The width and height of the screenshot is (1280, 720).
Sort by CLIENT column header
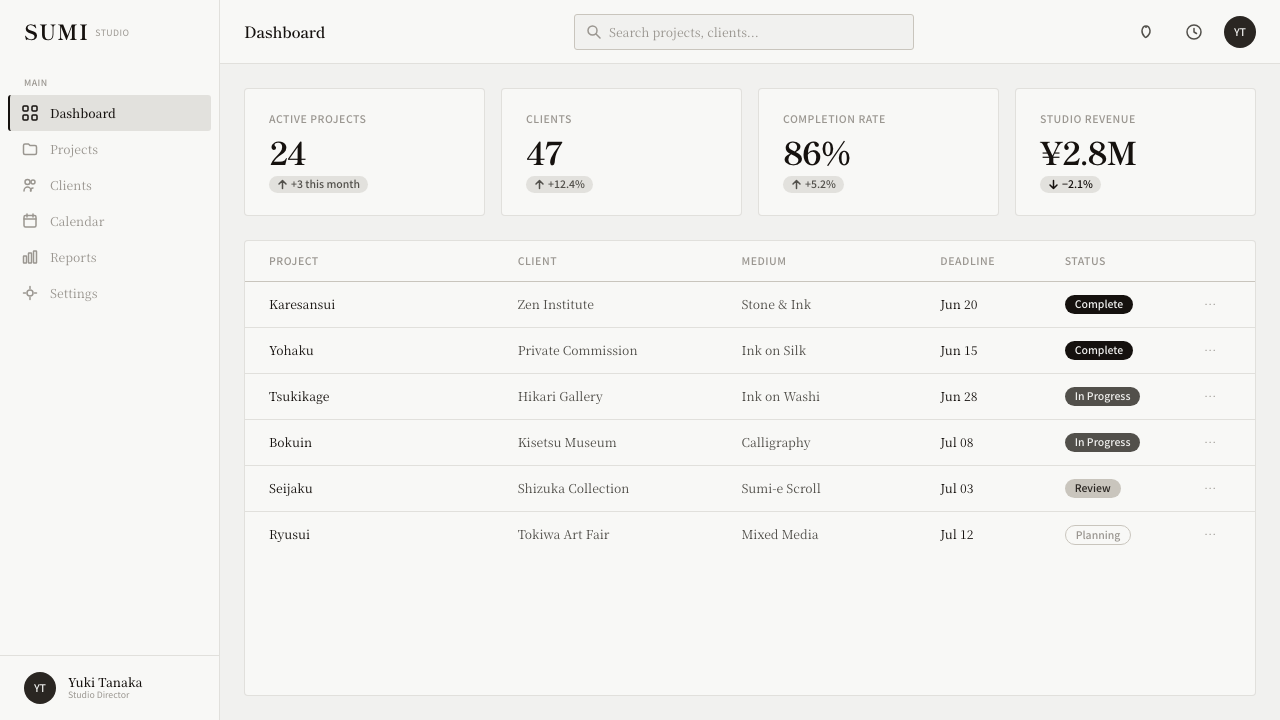click(x=537, y=261)
